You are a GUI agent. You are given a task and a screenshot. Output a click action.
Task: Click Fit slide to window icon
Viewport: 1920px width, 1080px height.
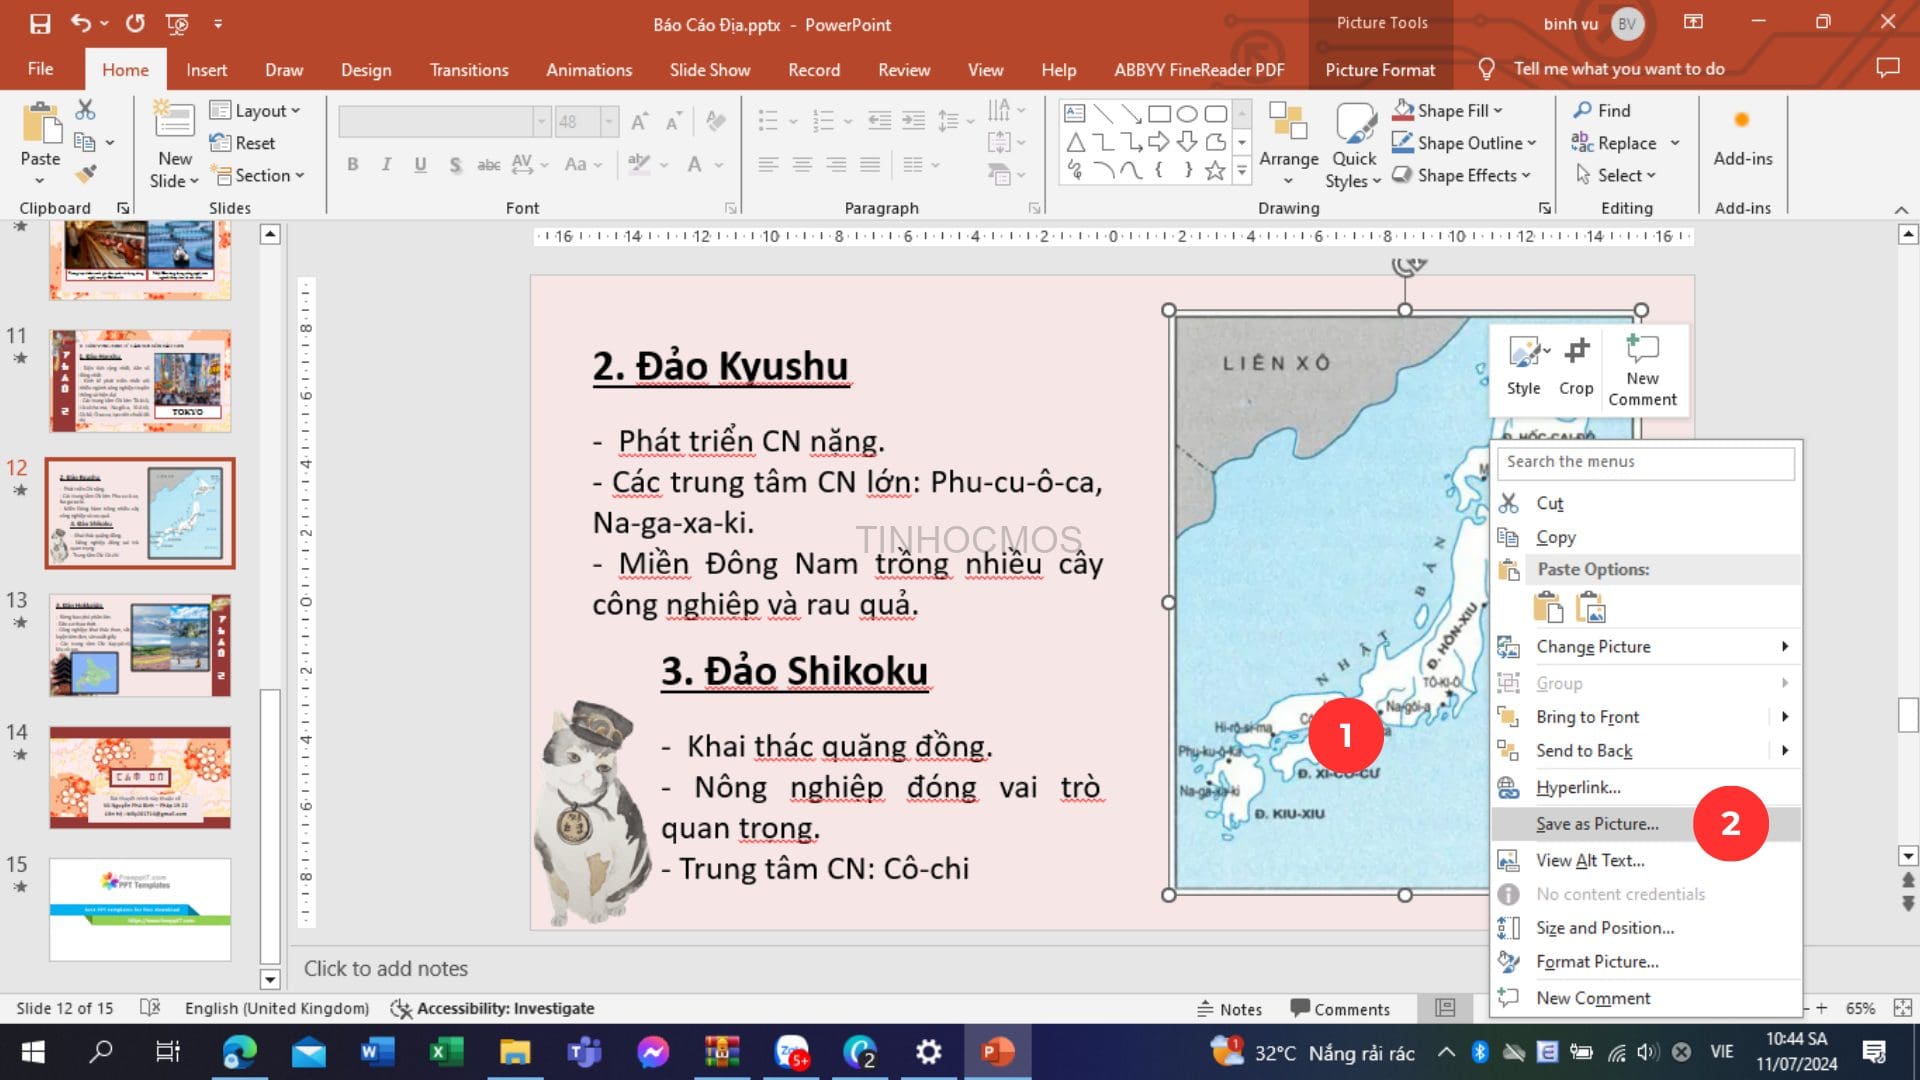(x=1902, y=1008)
